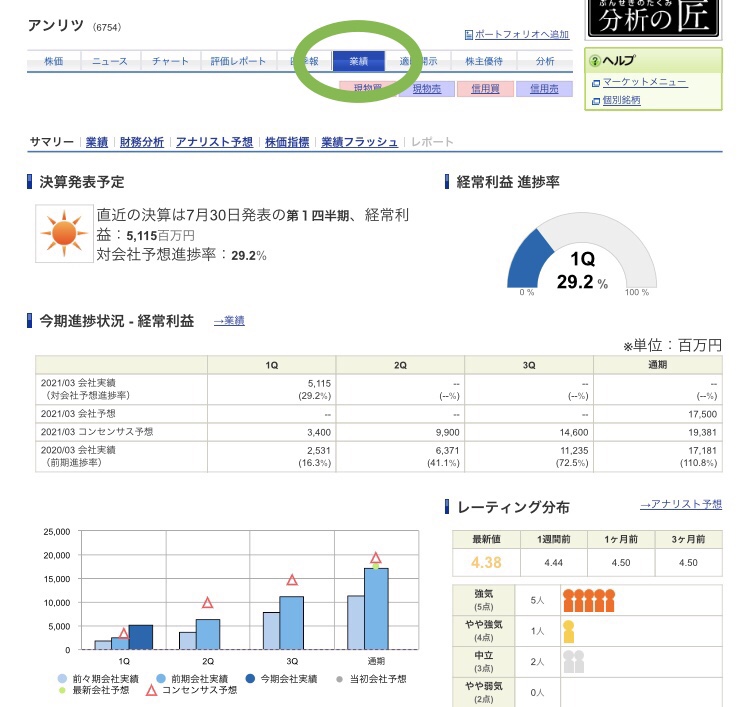Click the 19,381 consensus value
Image resolution: width=740 pixels, height=707 pixels.
click(702, 433)
